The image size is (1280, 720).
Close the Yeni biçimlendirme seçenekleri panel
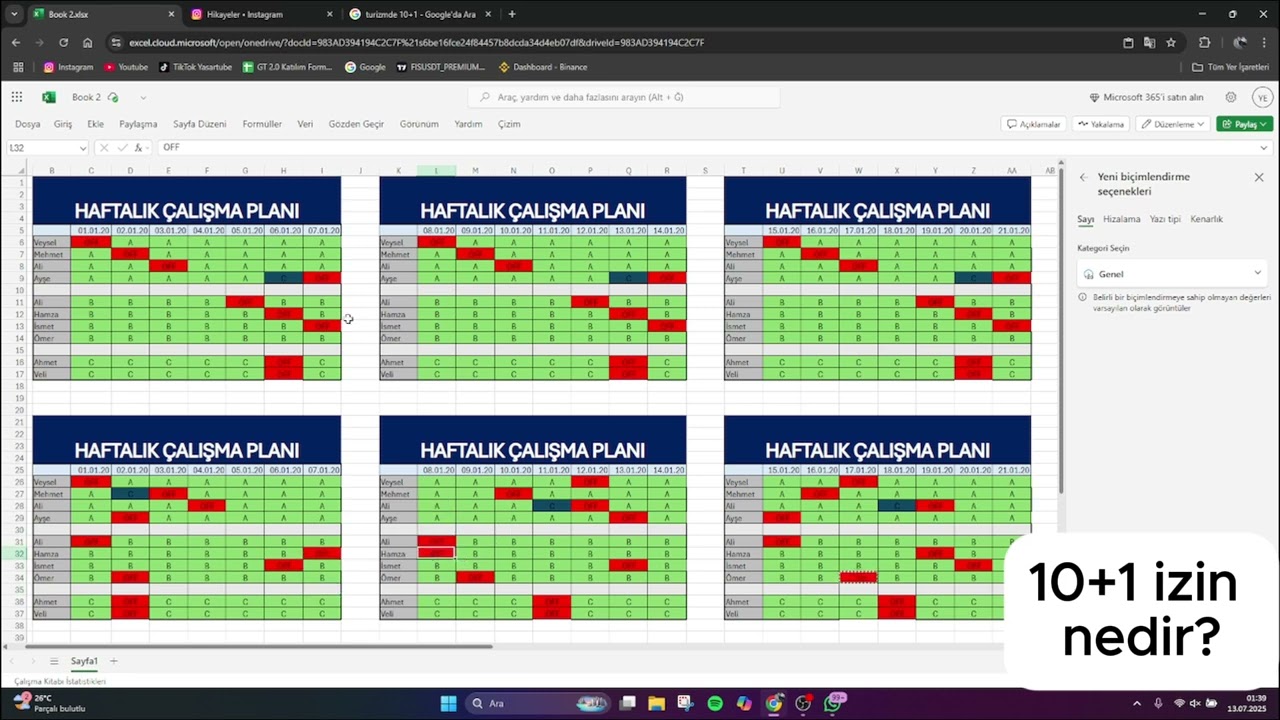[1259, 177]
